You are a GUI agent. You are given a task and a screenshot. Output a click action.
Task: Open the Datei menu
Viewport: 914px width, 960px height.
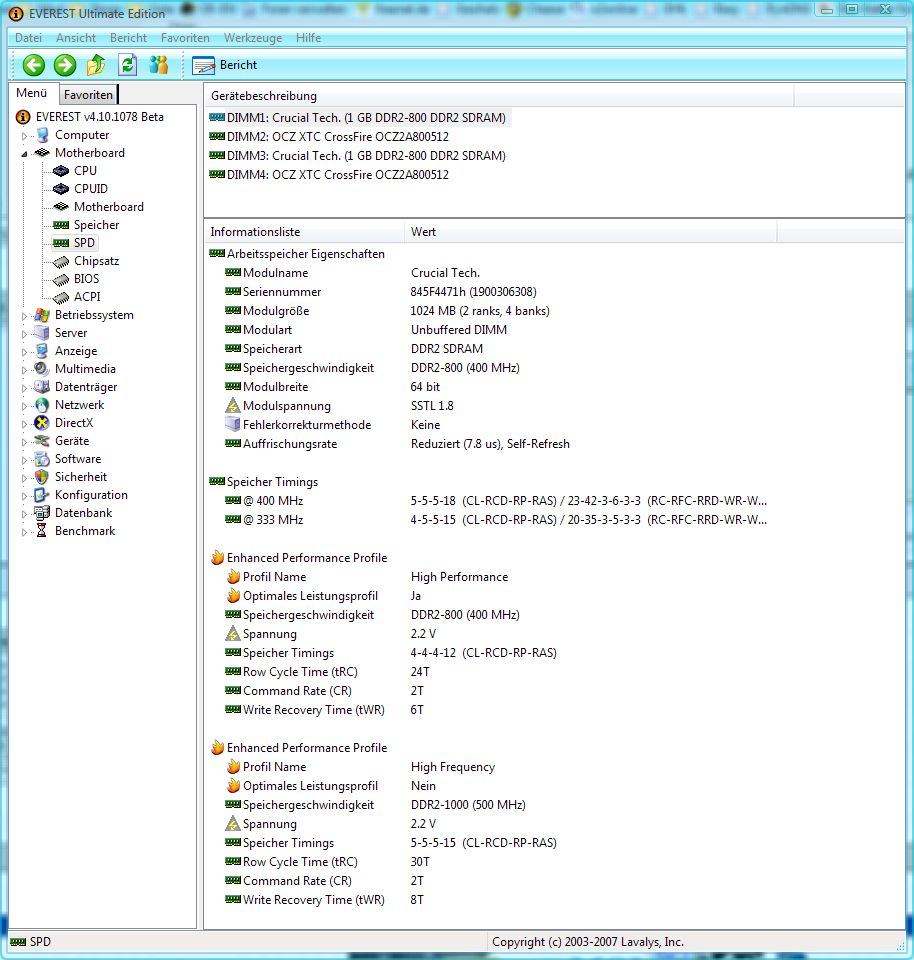coord(28,38)
